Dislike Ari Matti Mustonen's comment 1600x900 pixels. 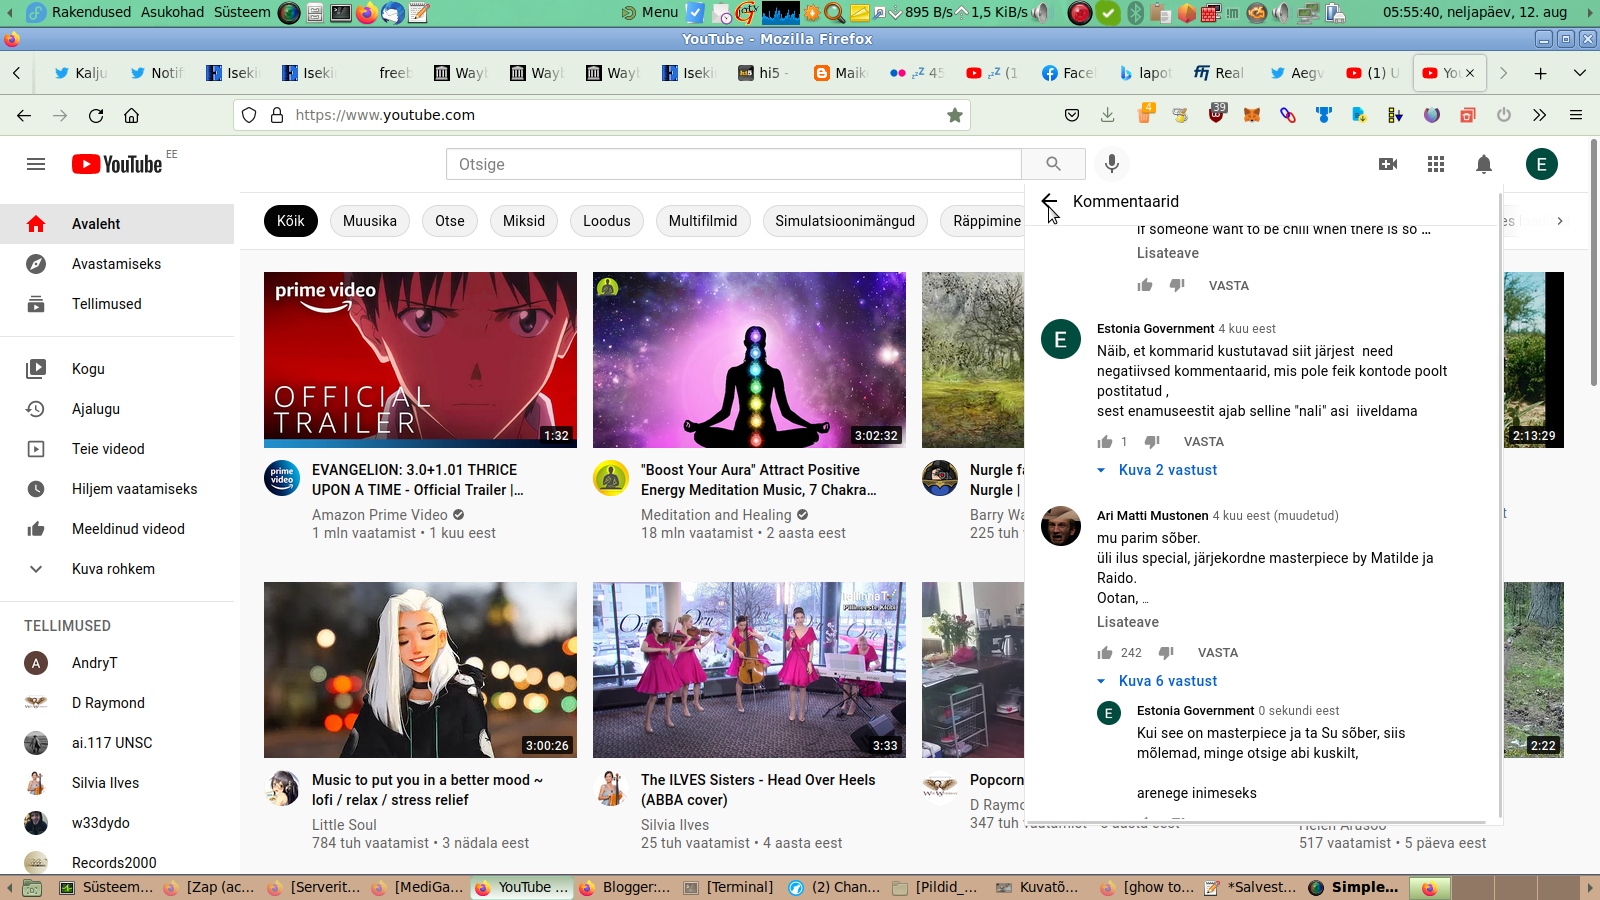[x=1166, y=653]
